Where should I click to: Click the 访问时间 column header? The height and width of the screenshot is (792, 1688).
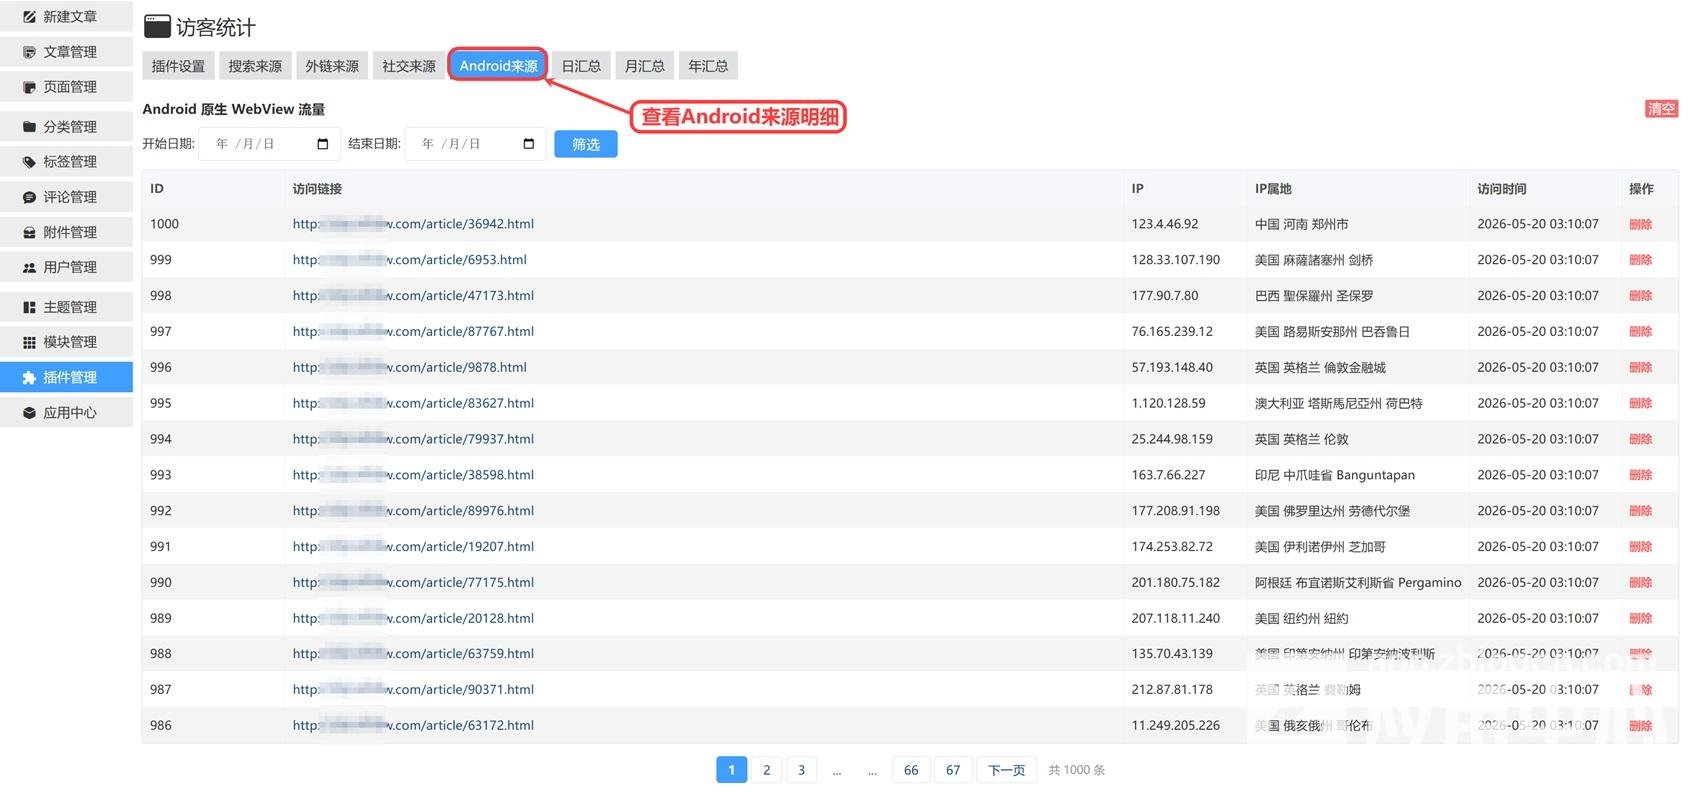pos(1501,189)
